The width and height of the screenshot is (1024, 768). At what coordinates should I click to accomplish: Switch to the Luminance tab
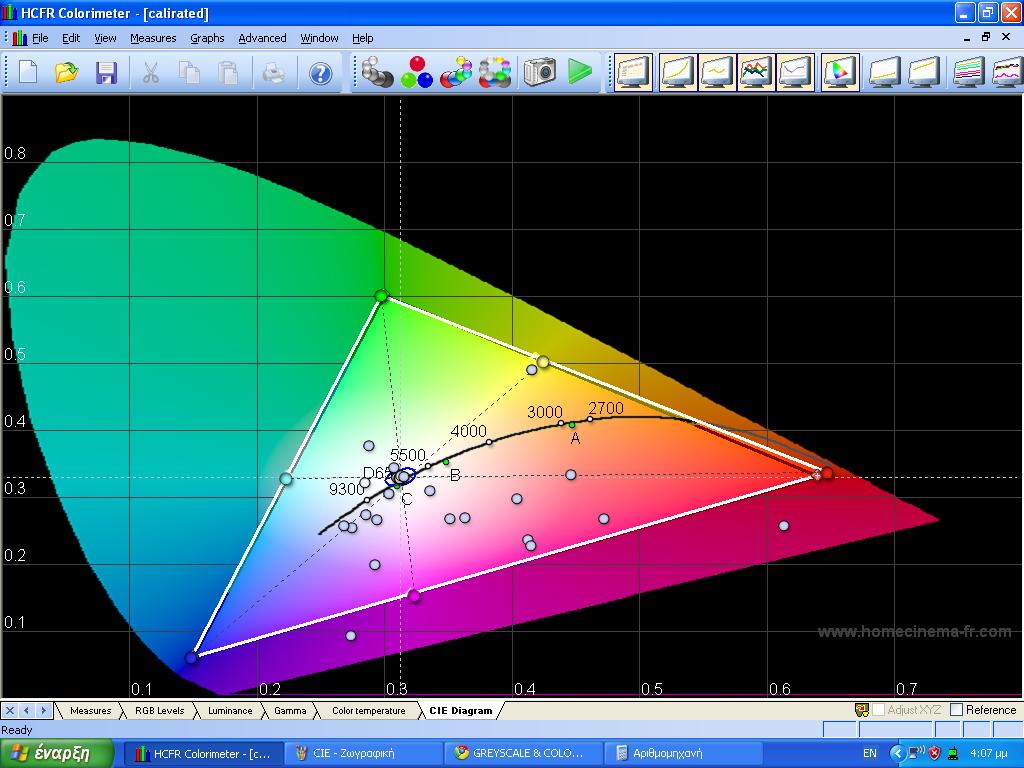(x=230, y=711)
